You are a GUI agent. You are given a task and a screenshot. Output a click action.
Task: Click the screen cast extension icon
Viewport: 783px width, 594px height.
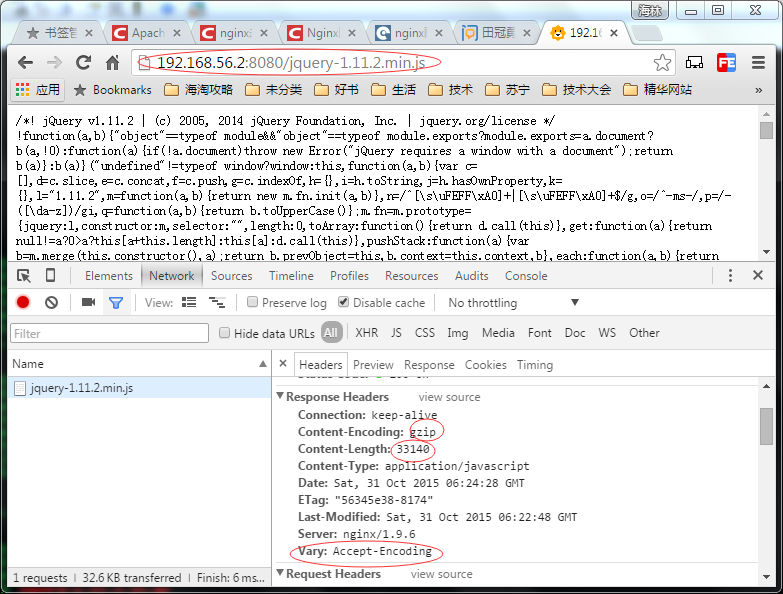pos(694,63)
